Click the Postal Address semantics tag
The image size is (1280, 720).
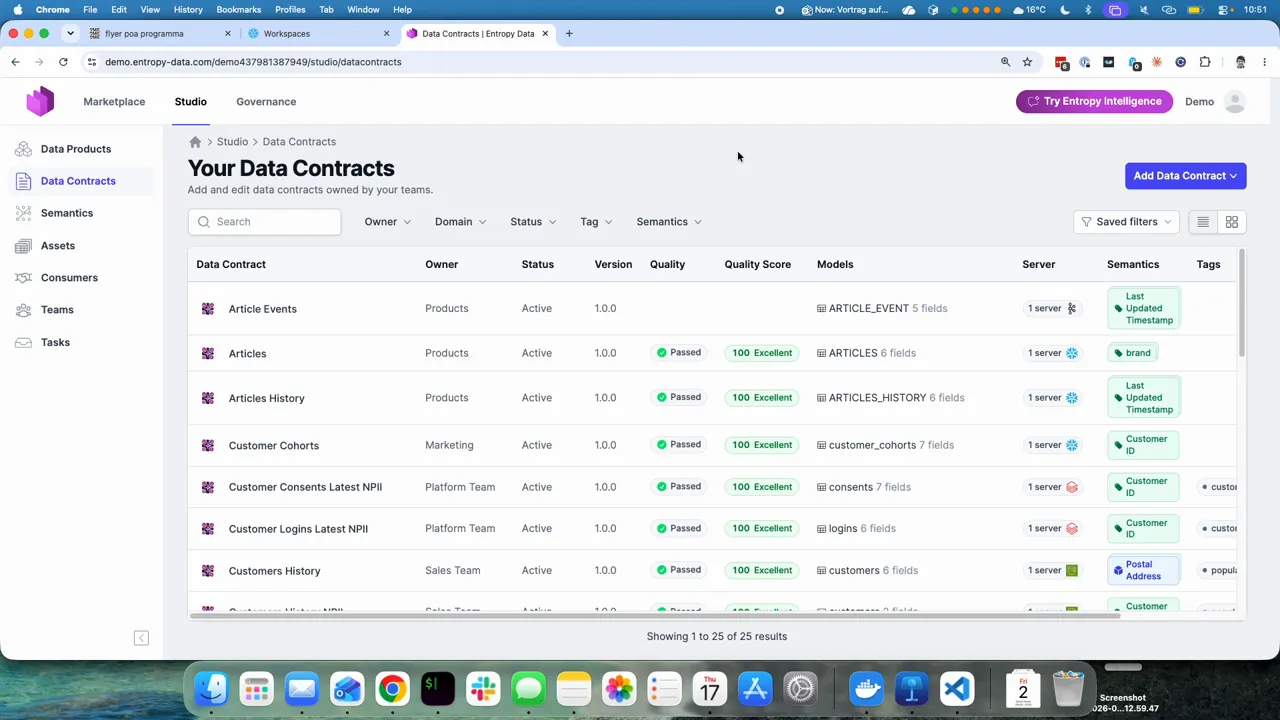click(1143, 570)
